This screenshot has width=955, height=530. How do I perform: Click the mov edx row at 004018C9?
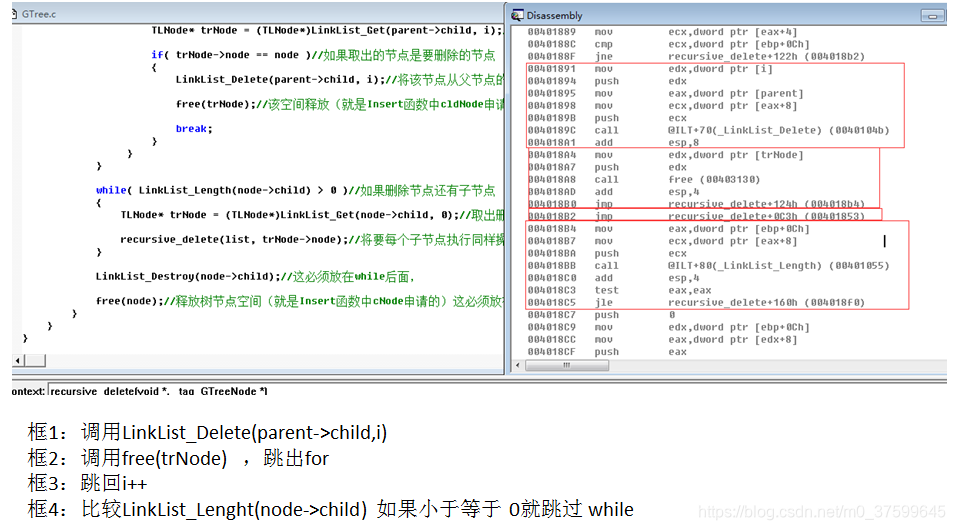(x=669, y=327)
